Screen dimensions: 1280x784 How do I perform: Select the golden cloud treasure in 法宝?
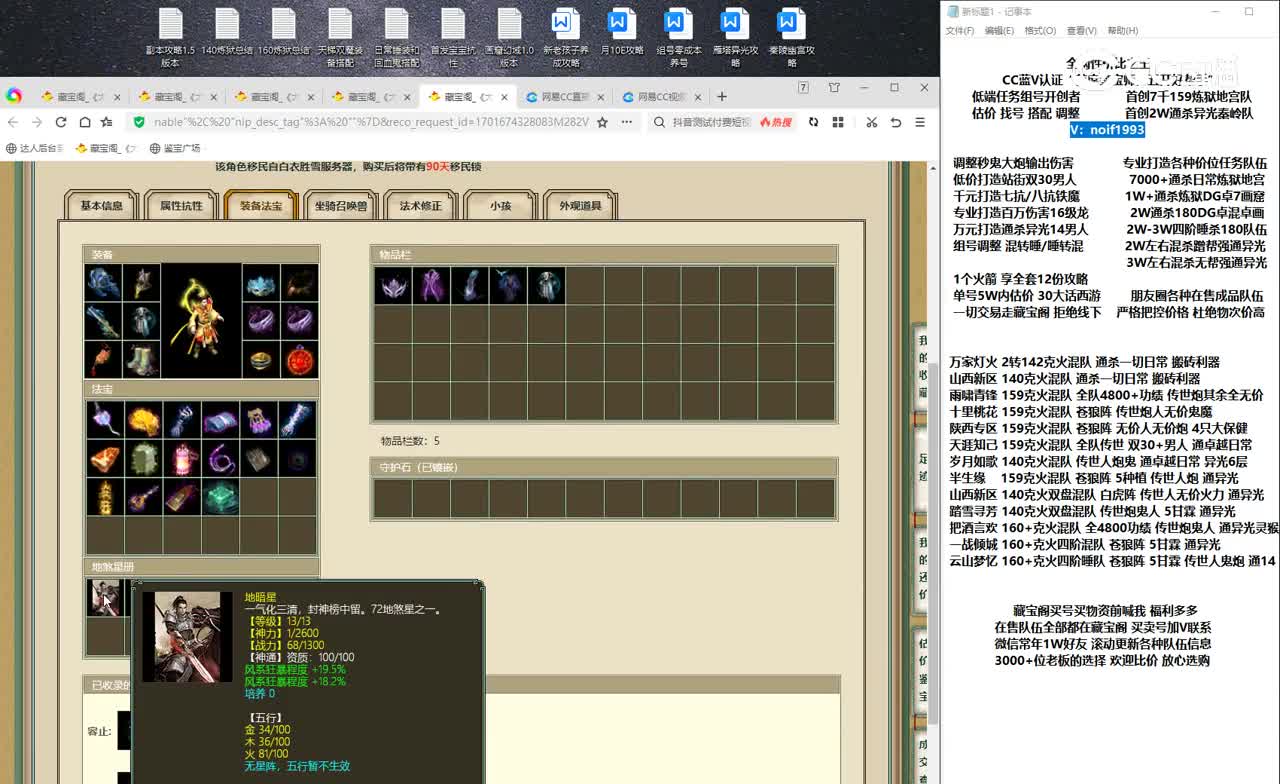click(x=144, y=421)
